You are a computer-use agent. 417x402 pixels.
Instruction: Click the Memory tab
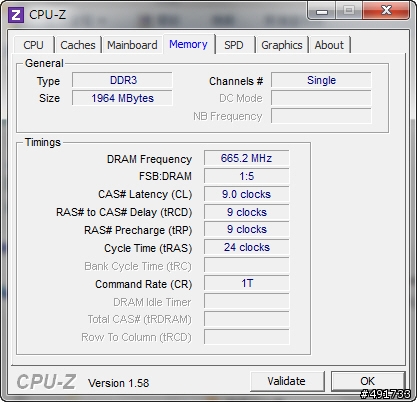[188, 44]
